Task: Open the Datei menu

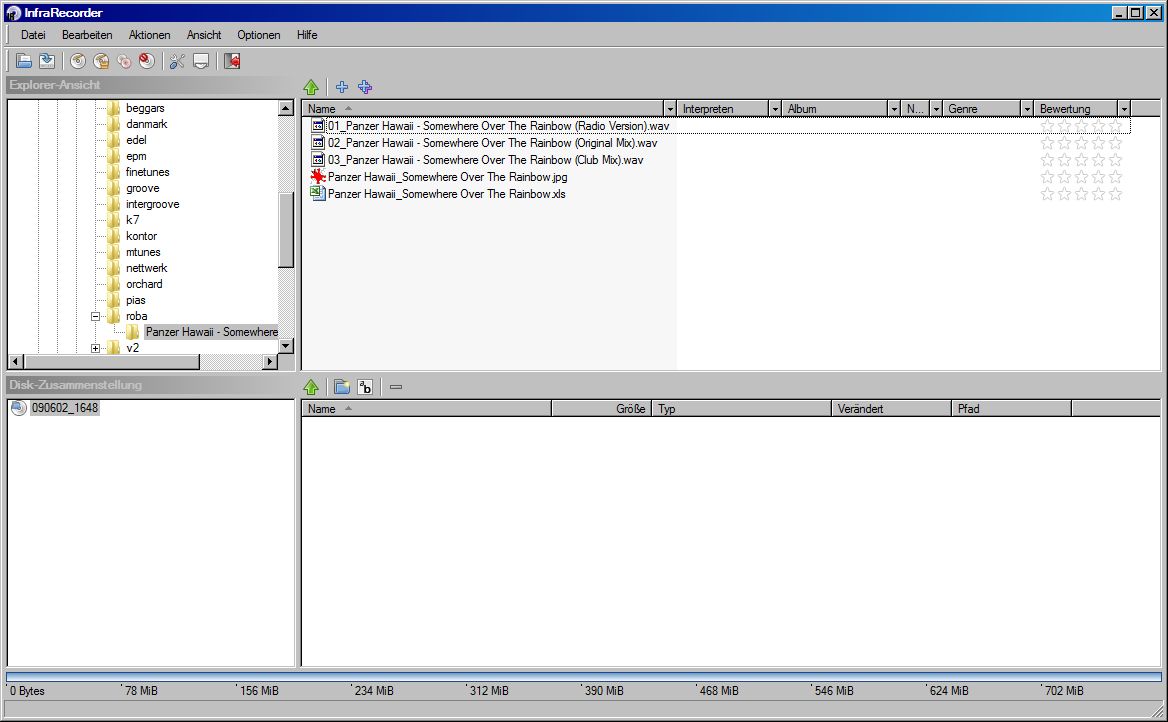Action: [x=33, y=35]
